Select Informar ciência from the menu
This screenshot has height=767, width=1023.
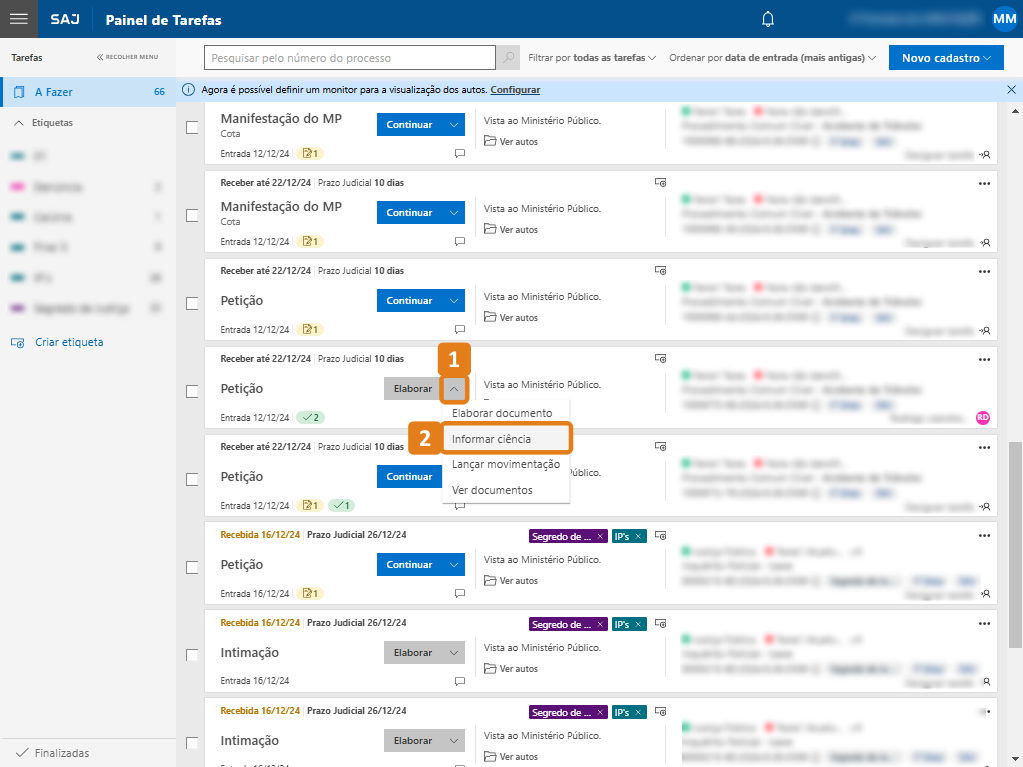pyautogui.click(x=491, y=439)
